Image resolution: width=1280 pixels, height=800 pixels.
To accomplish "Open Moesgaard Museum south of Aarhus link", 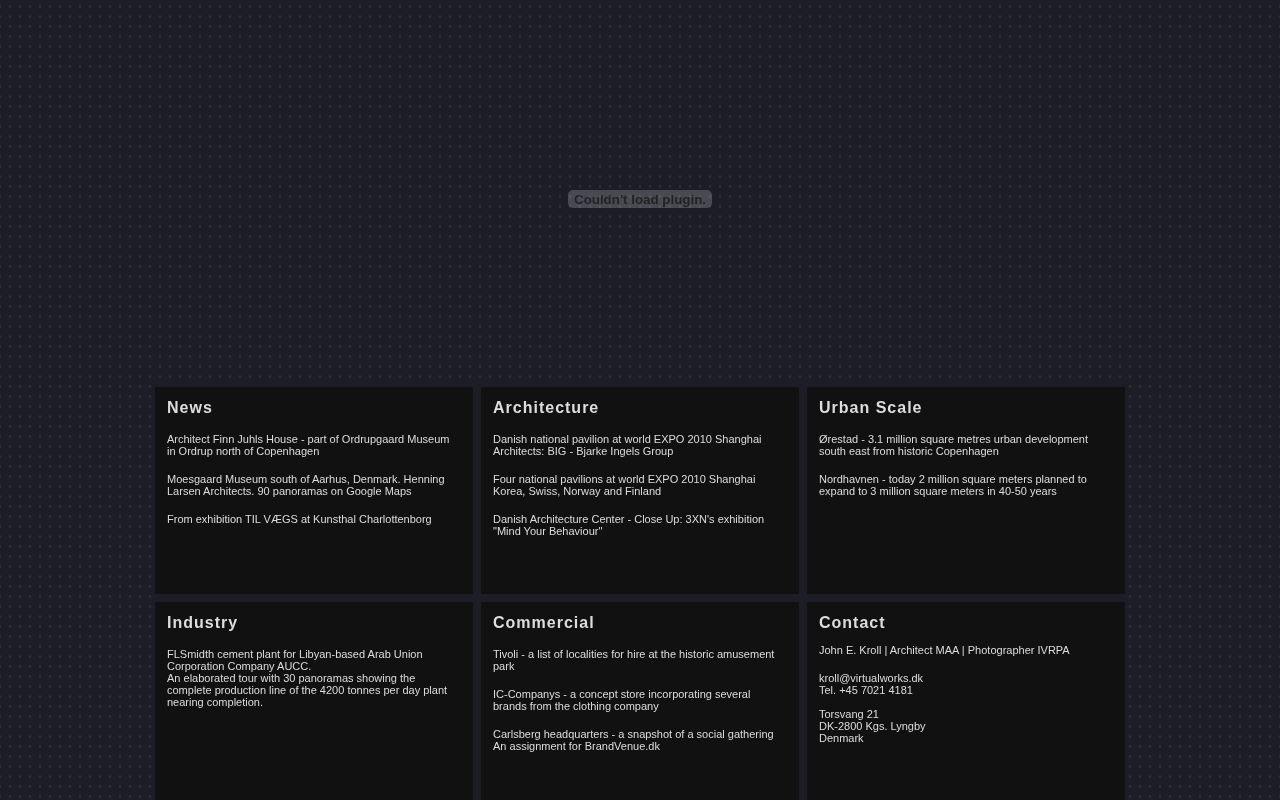I will pyautogui.click(x=306, y=485).
